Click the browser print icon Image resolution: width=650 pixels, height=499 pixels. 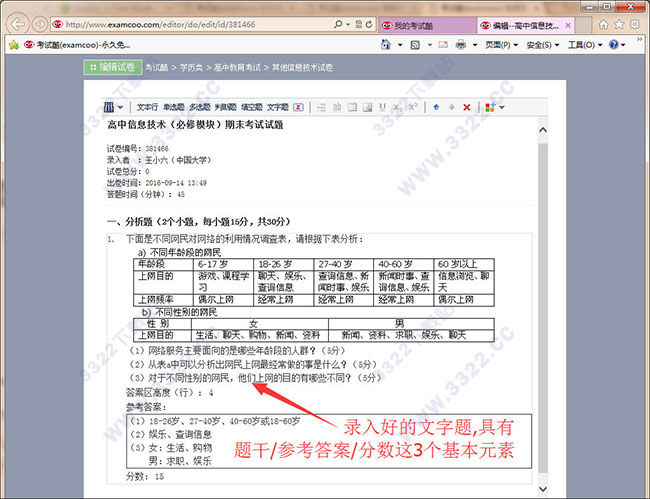[x=460, y=45]
